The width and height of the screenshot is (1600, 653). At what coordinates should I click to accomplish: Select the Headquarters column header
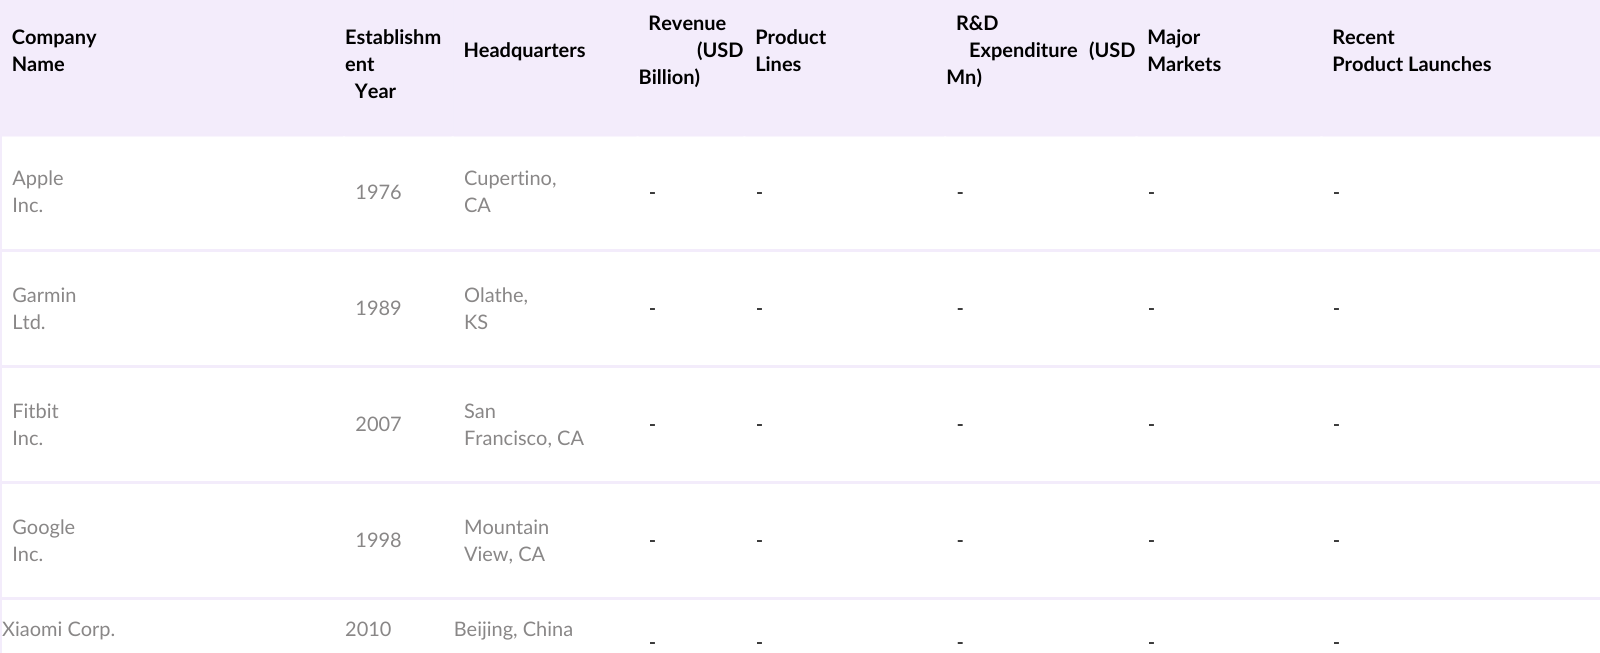coord(524,51)
